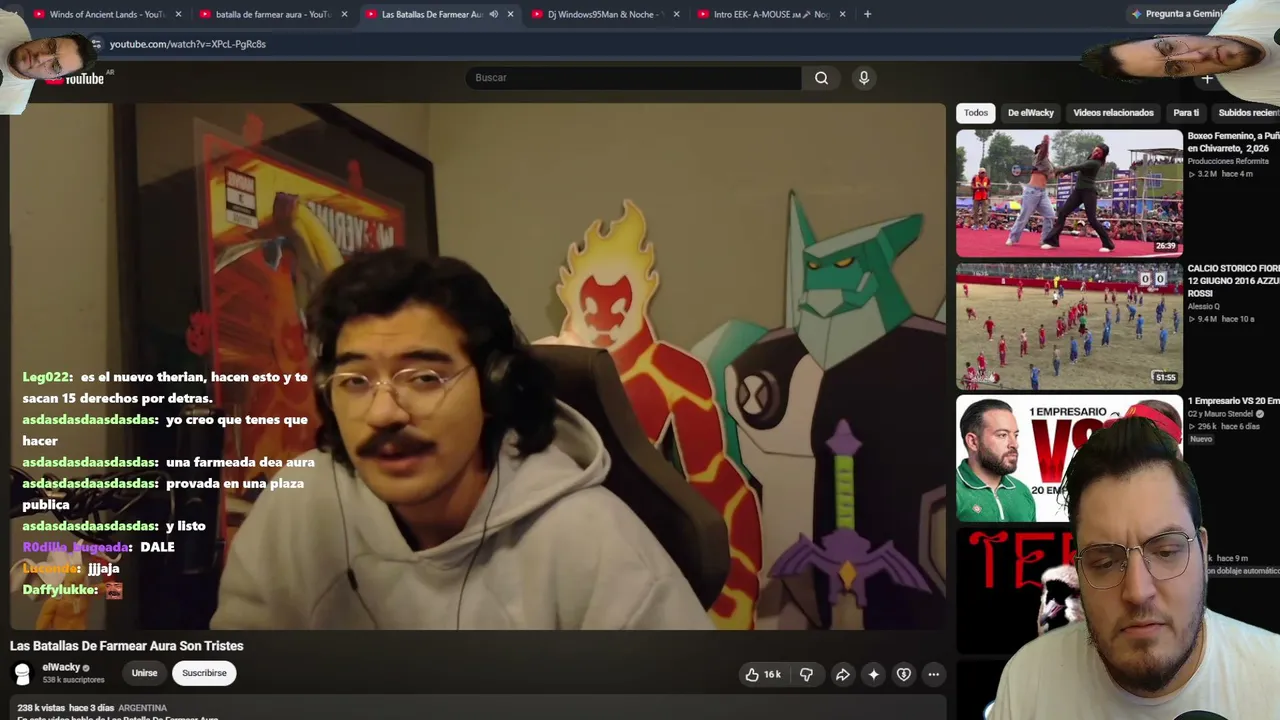Click the 1 Empresario VS 20 title
Screen dimensions: 1280x720
pos(1234,401)
